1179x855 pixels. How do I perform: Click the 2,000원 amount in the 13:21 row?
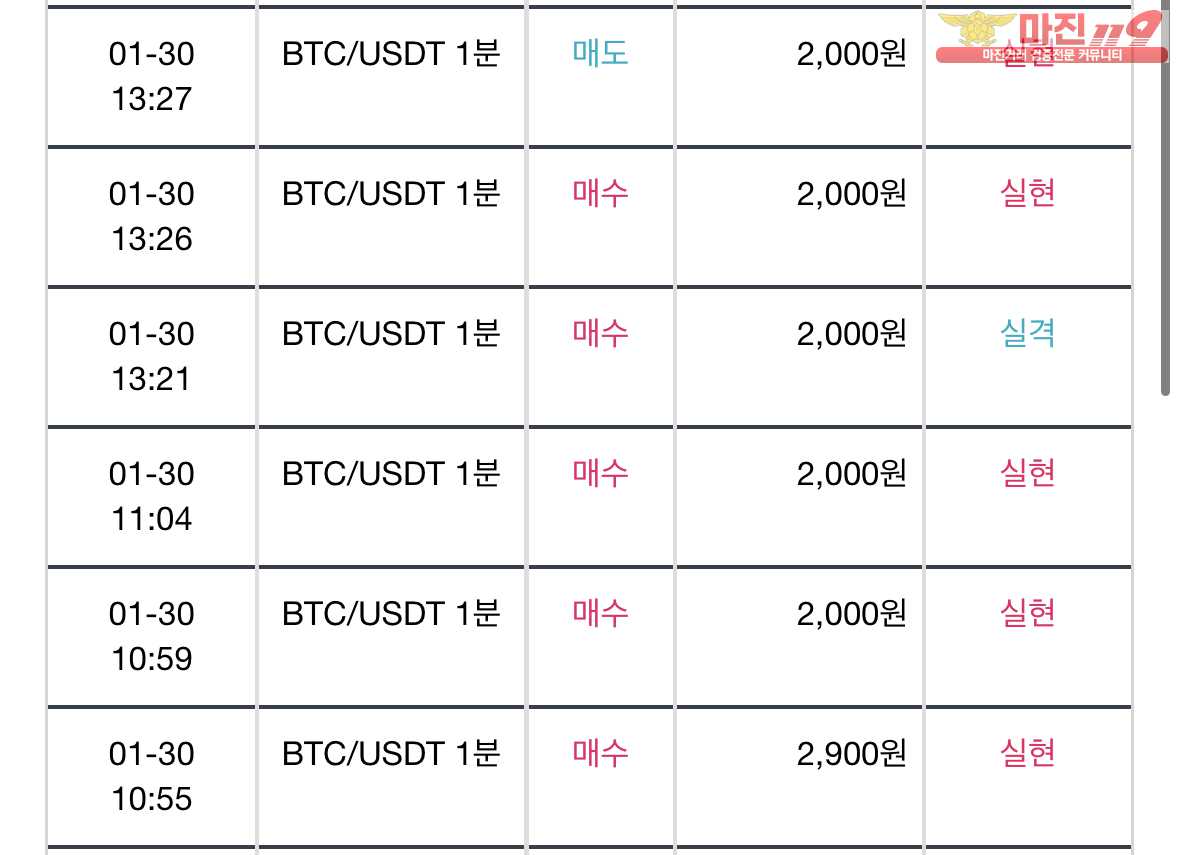[851, 333]
